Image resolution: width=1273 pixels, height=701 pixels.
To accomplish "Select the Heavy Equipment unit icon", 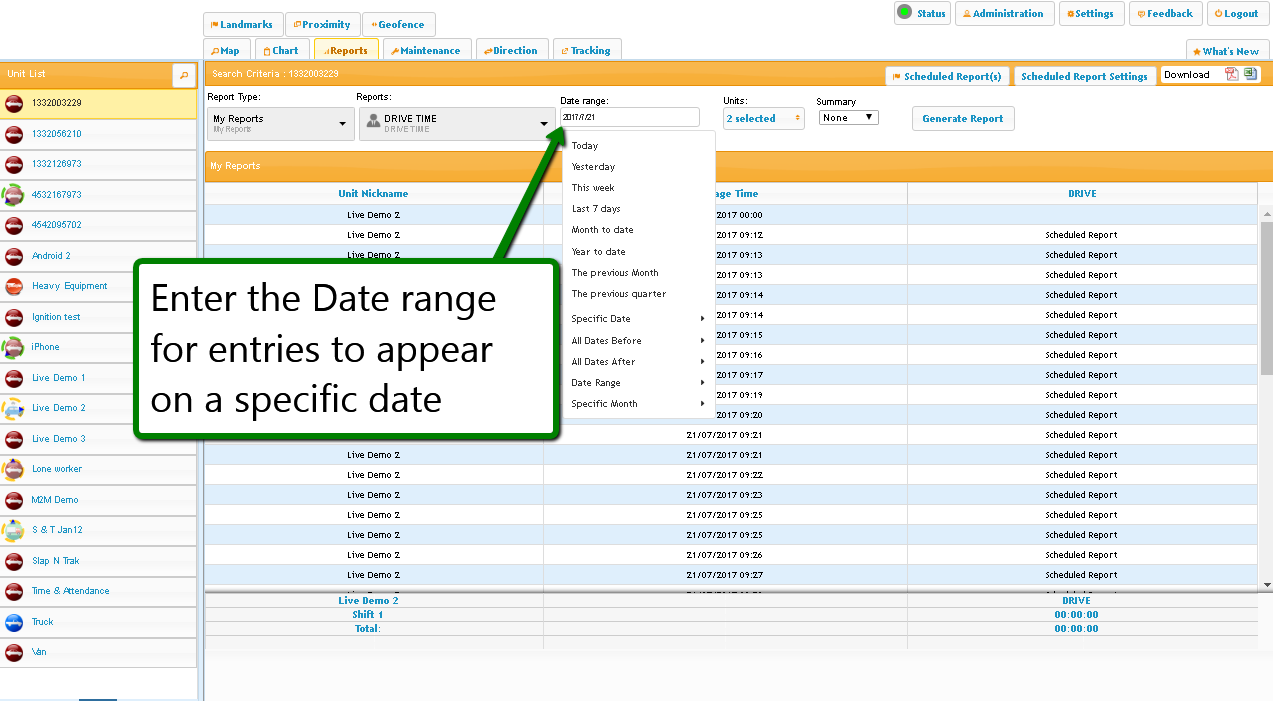I will click(14, 287).
